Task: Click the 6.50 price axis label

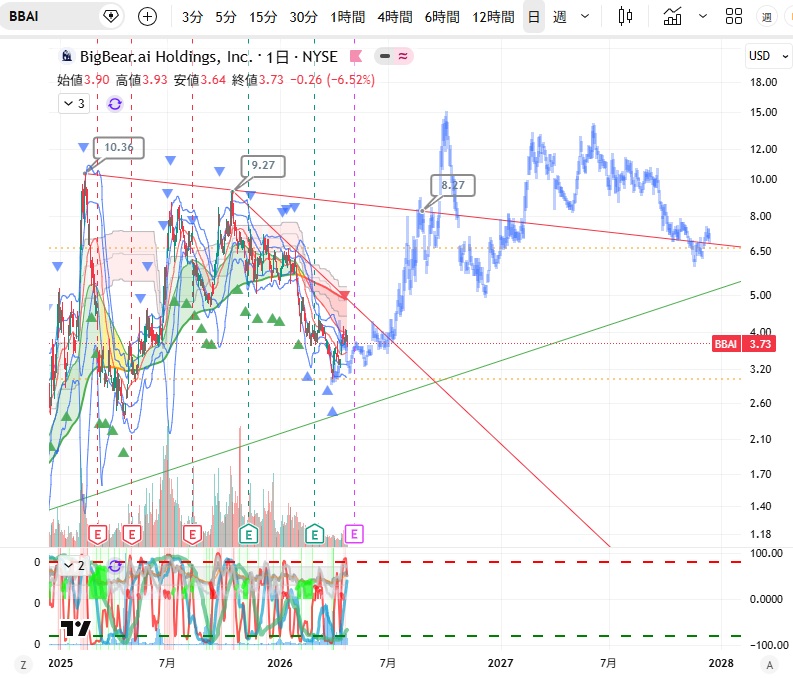Action: coord(763,251)
